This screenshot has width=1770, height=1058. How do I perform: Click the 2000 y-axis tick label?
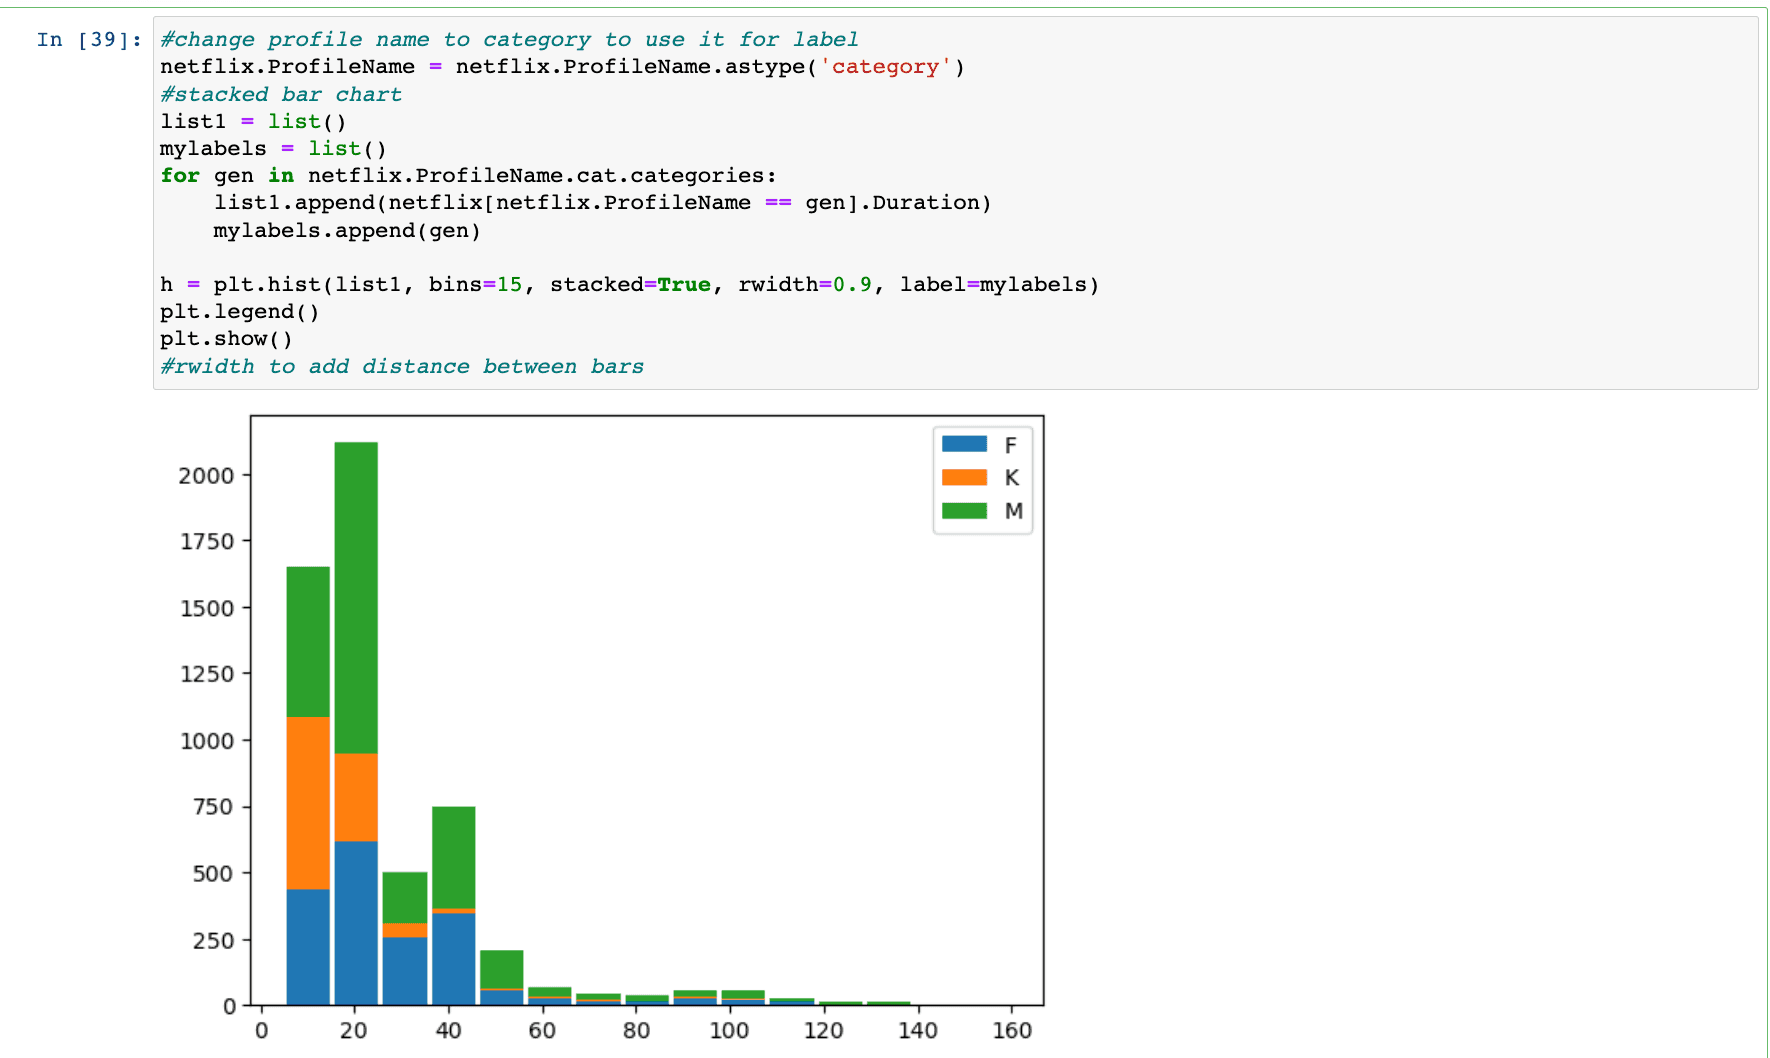206,476
